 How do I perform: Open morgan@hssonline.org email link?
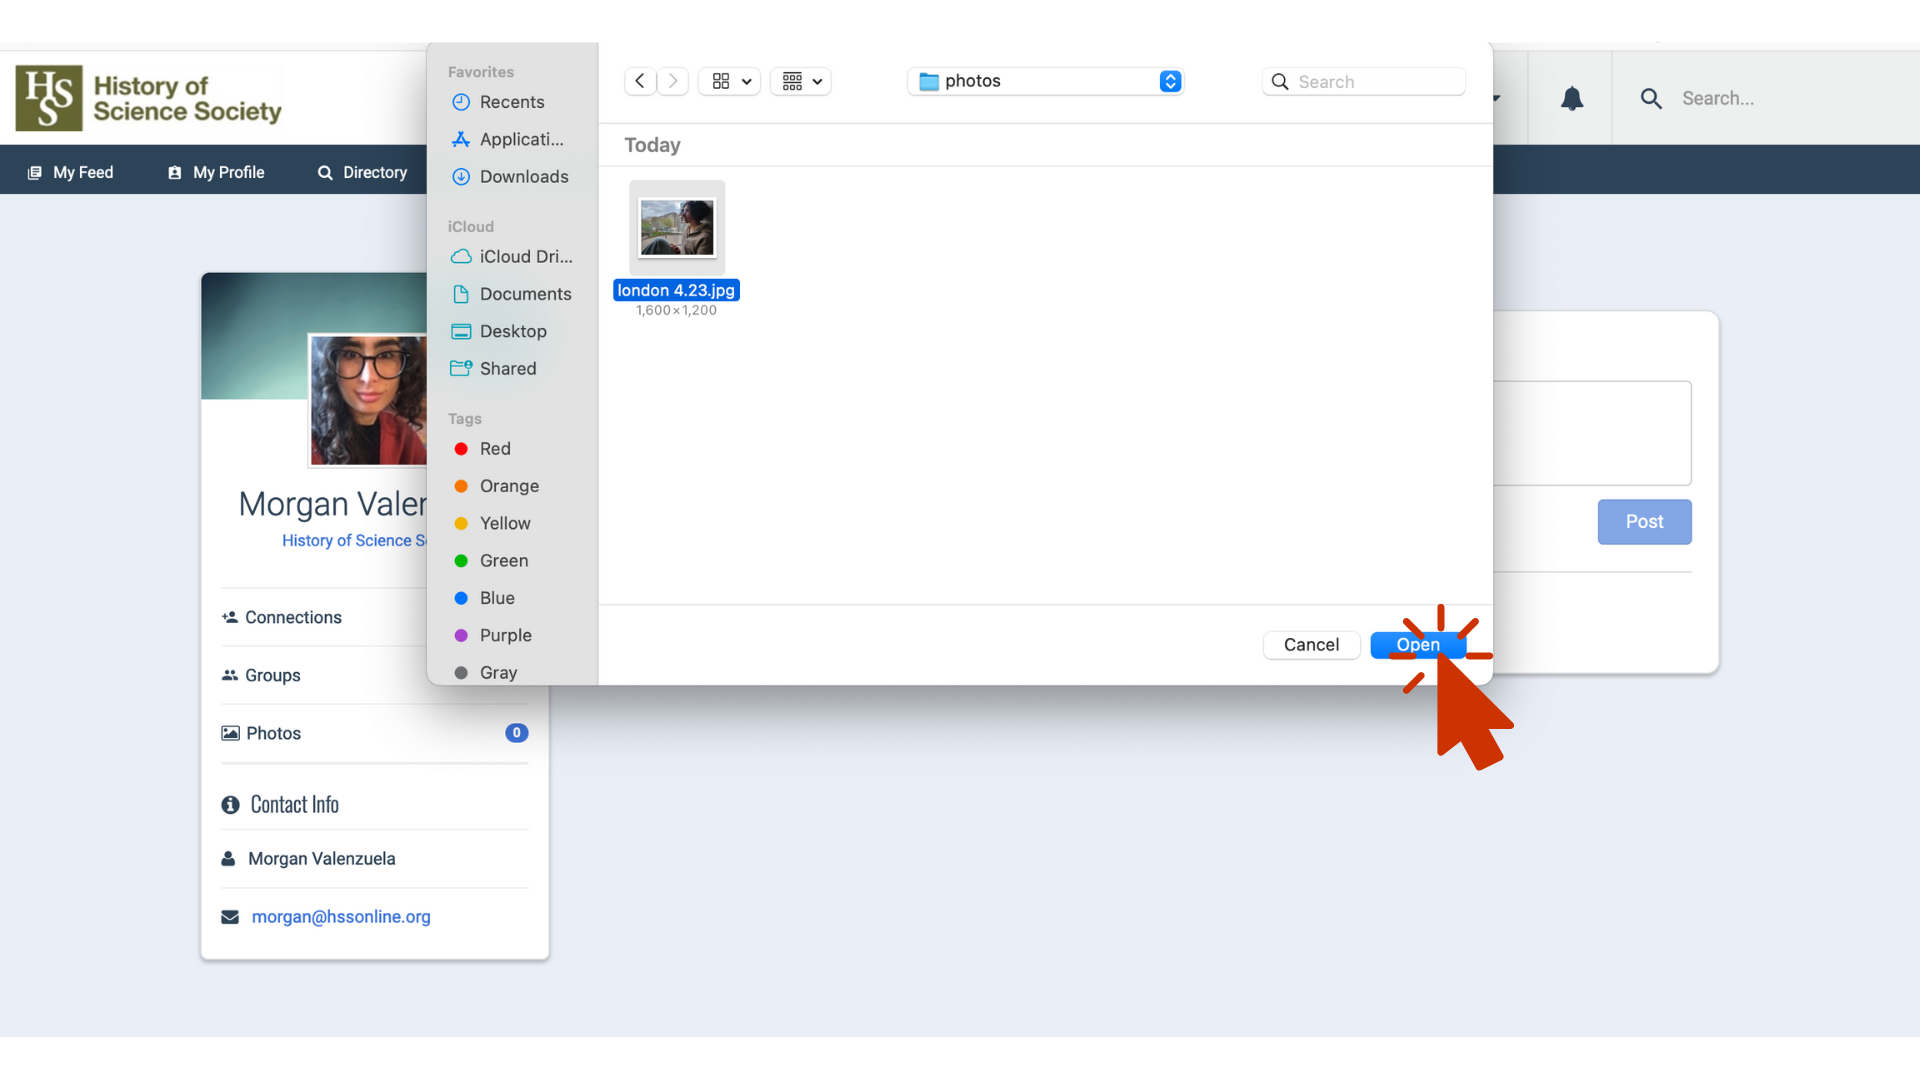click(341, 917)
